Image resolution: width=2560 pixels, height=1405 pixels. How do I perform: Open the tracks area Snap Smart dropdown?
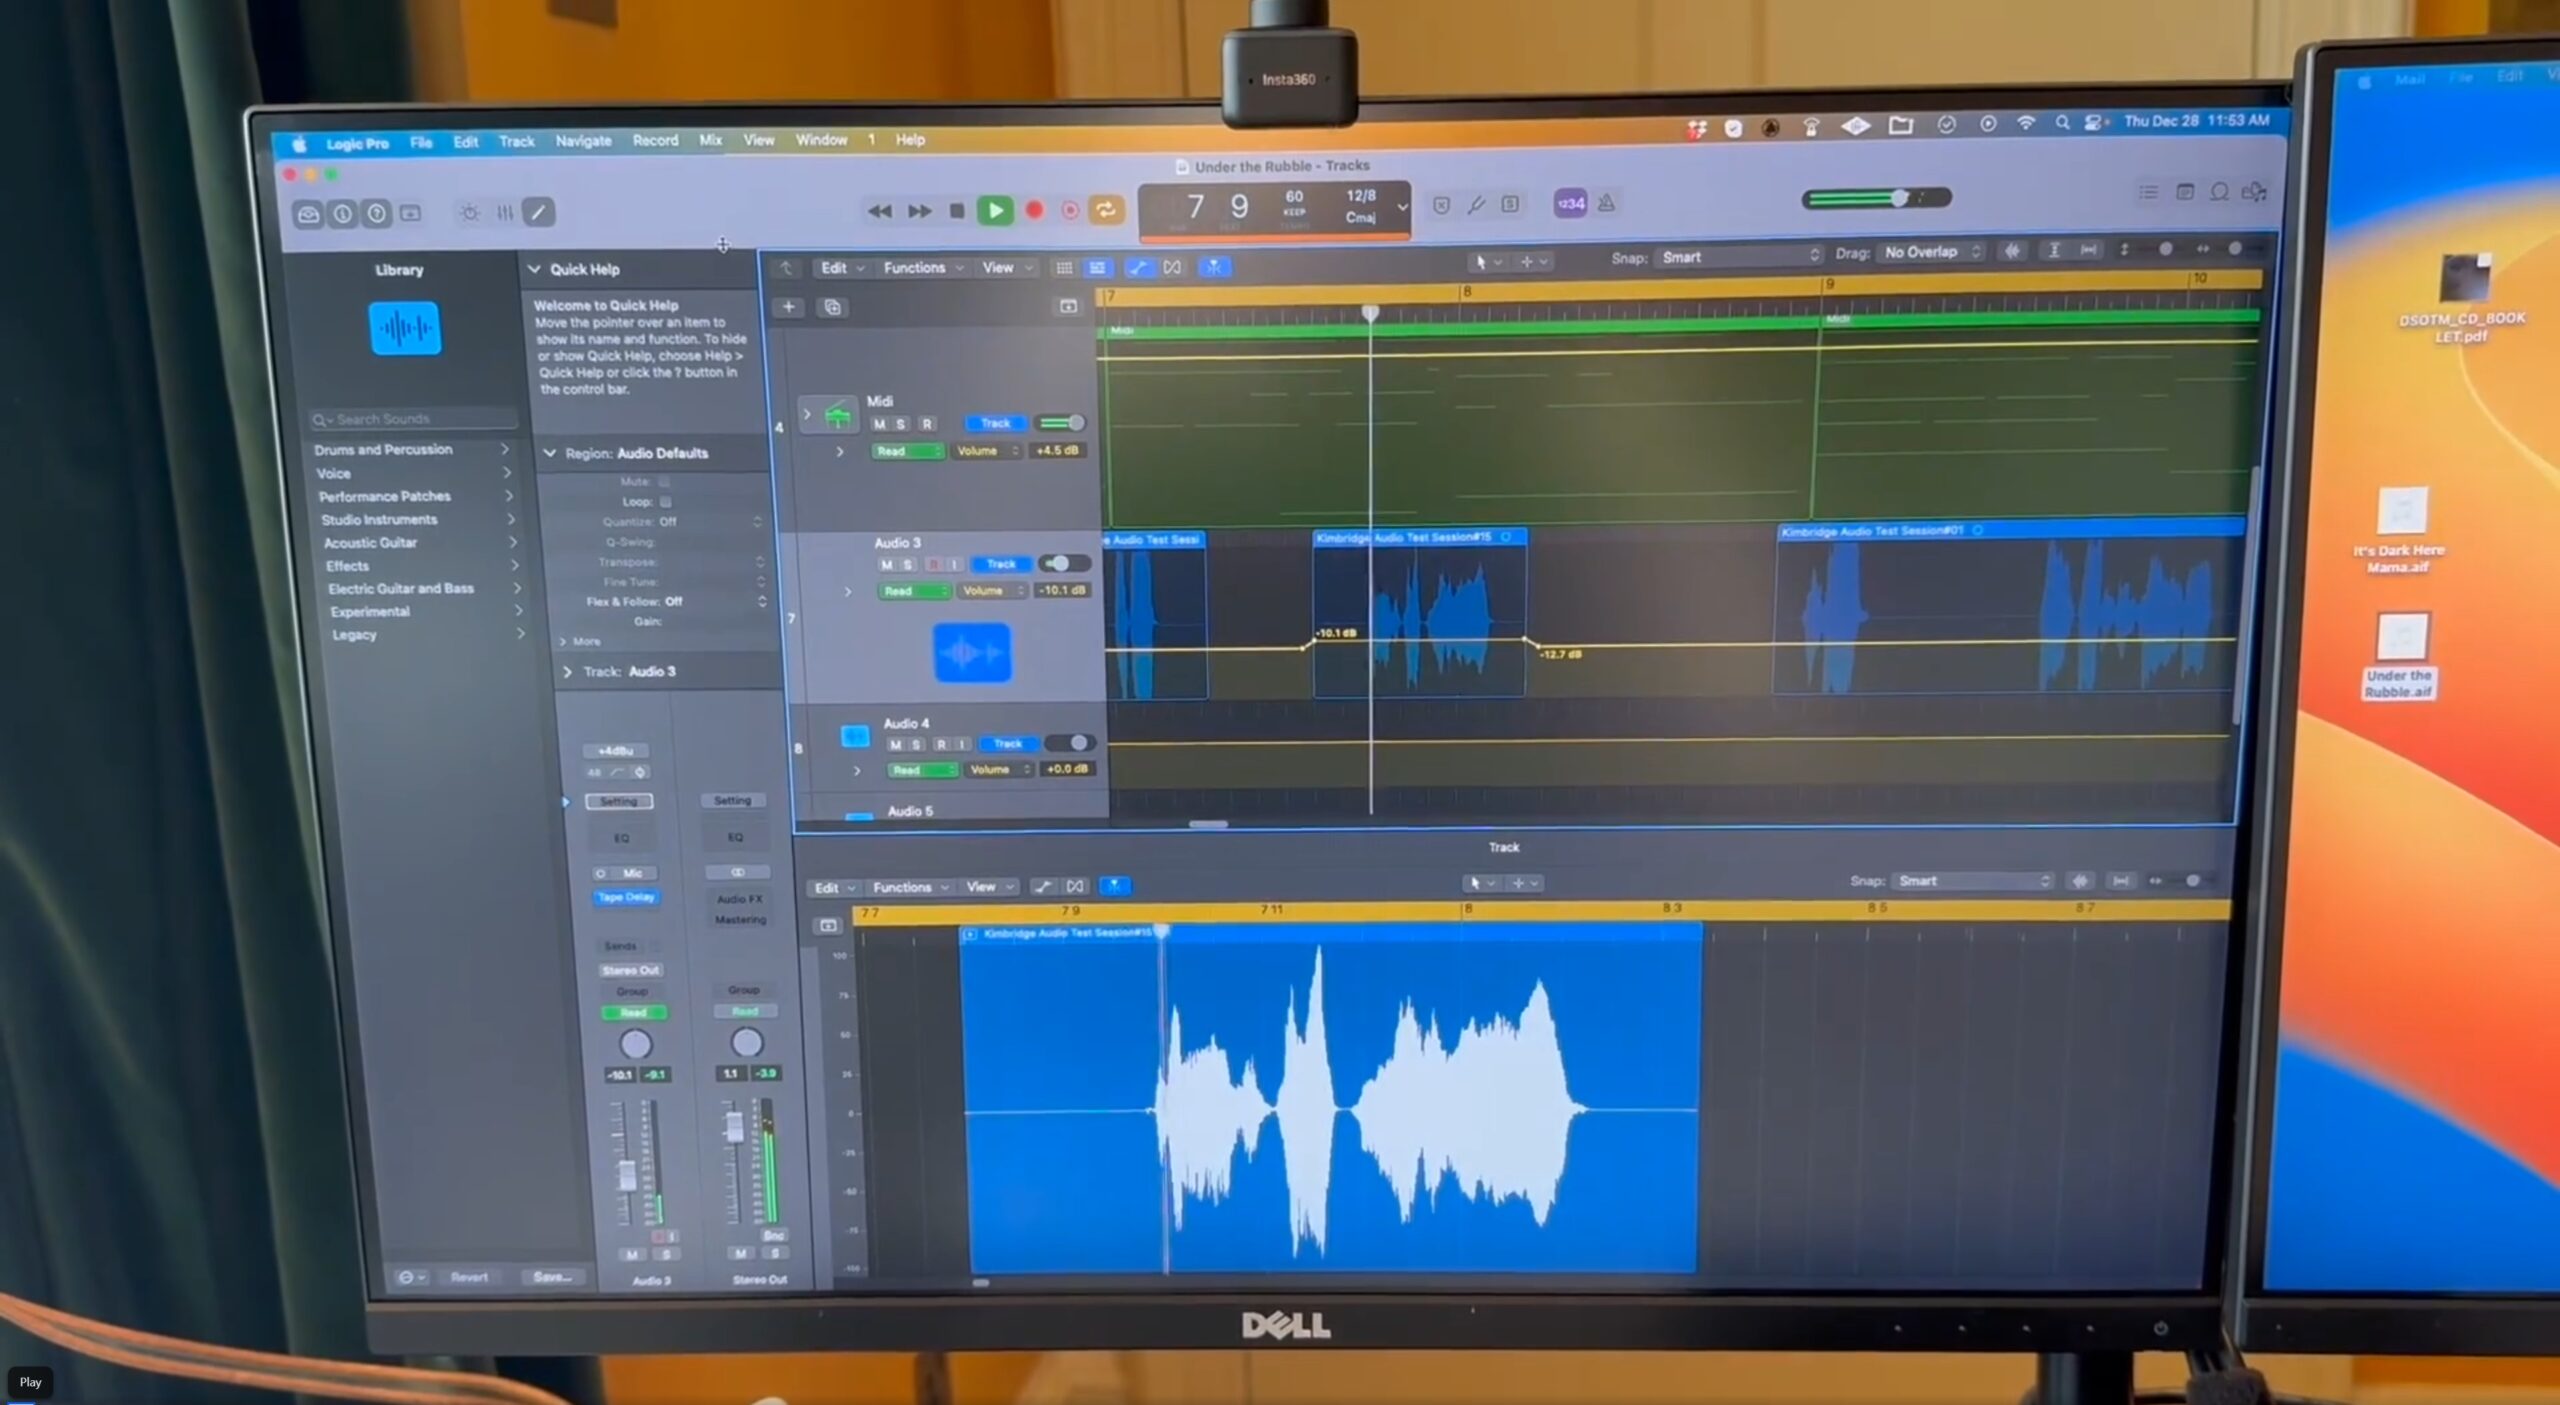tap(1739, 257)
